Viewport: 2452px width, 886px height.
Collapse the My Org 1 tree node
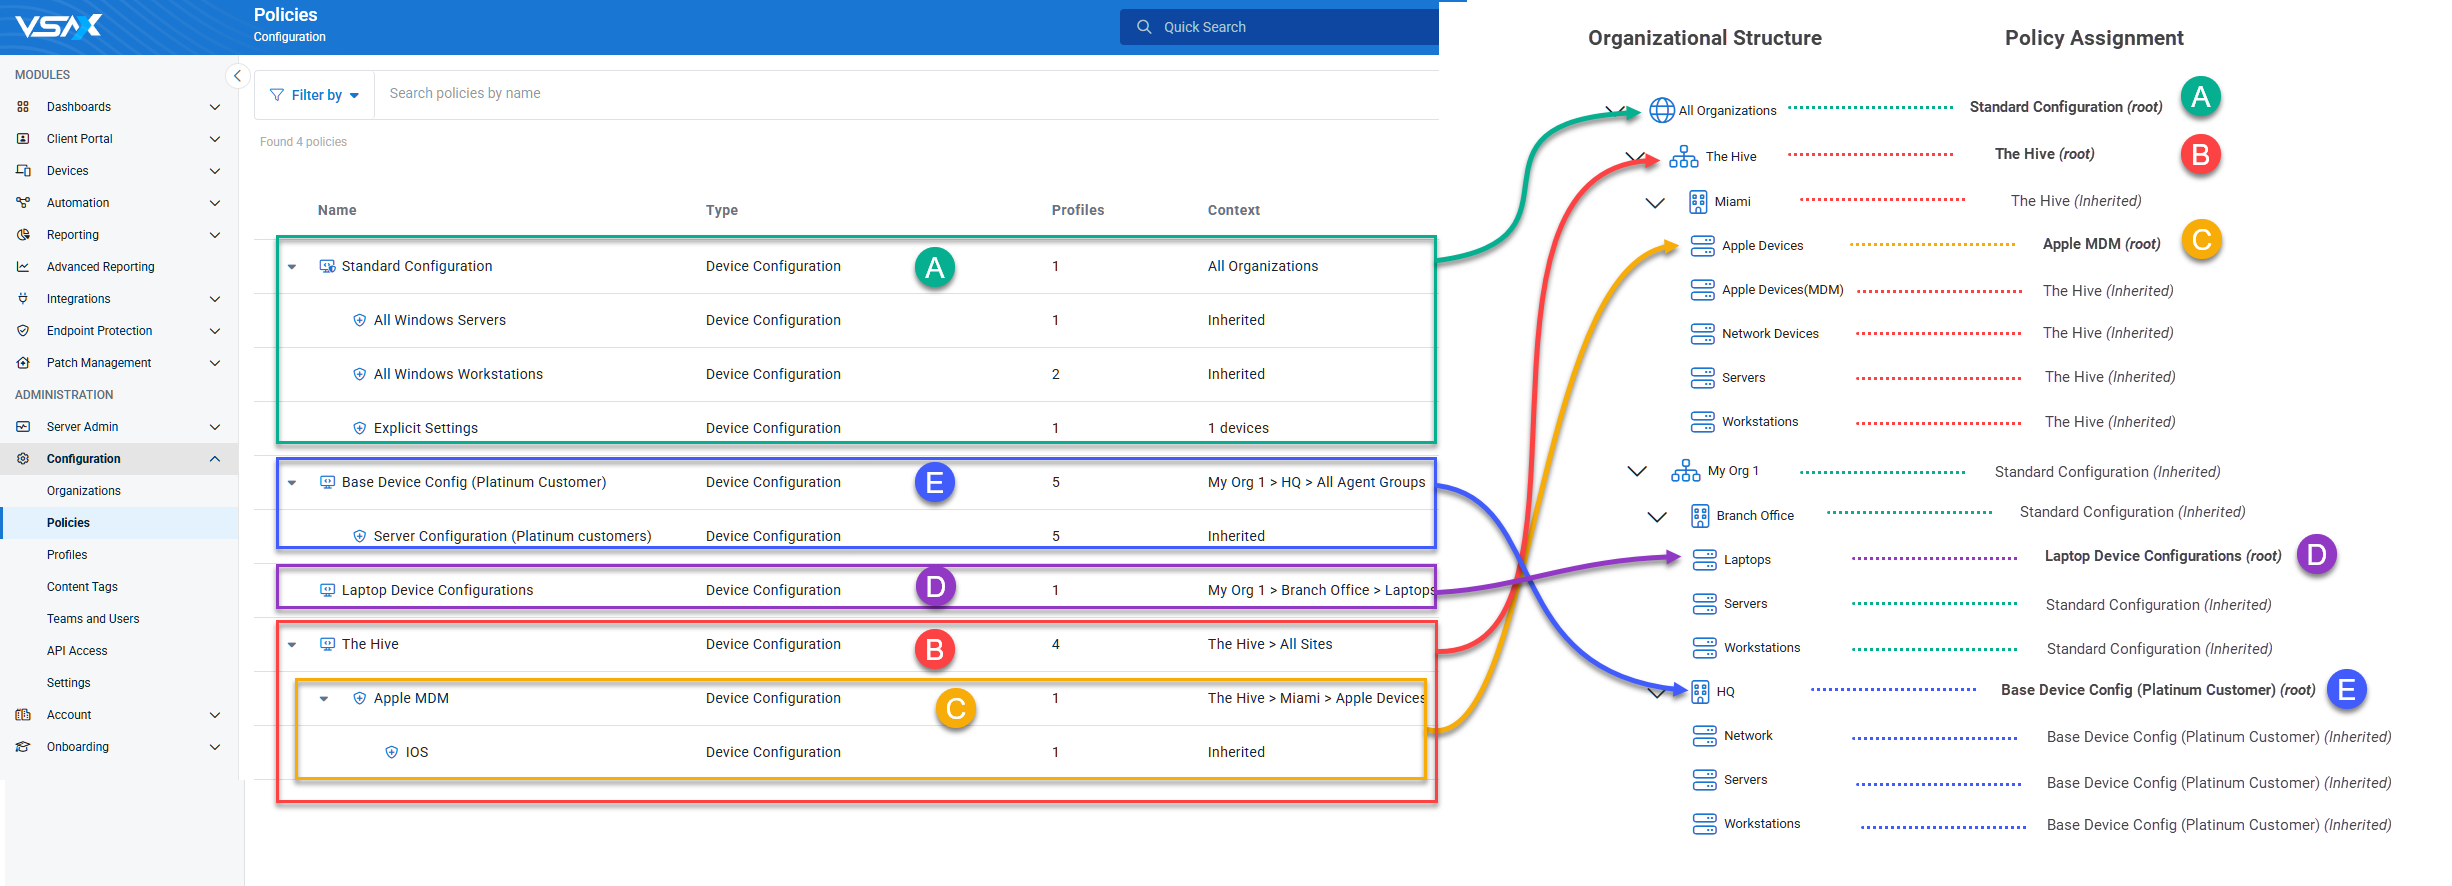(x=1637, y=471)
